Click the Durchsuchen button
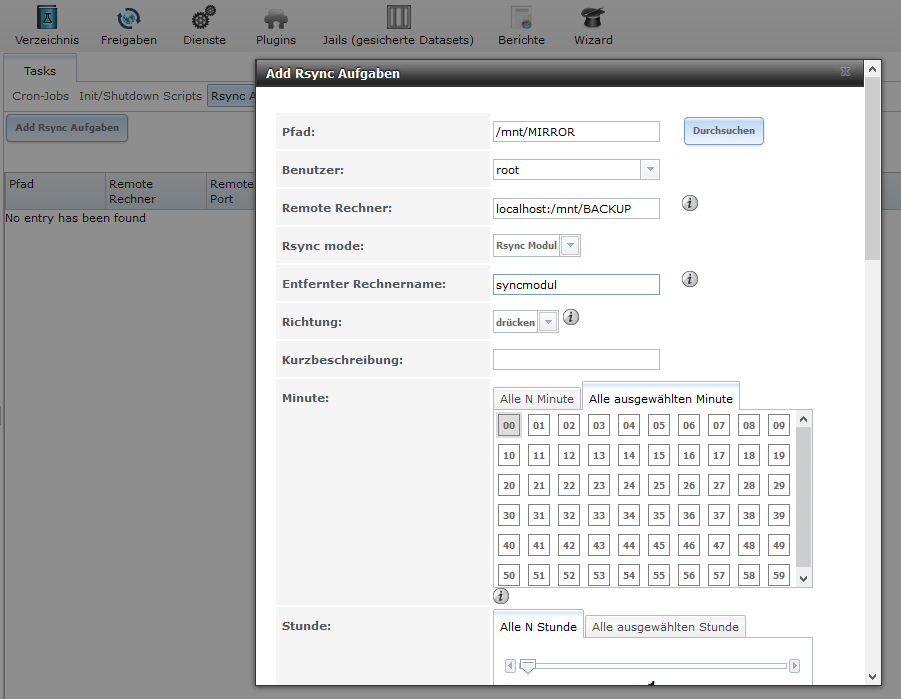 pos(723,132)
